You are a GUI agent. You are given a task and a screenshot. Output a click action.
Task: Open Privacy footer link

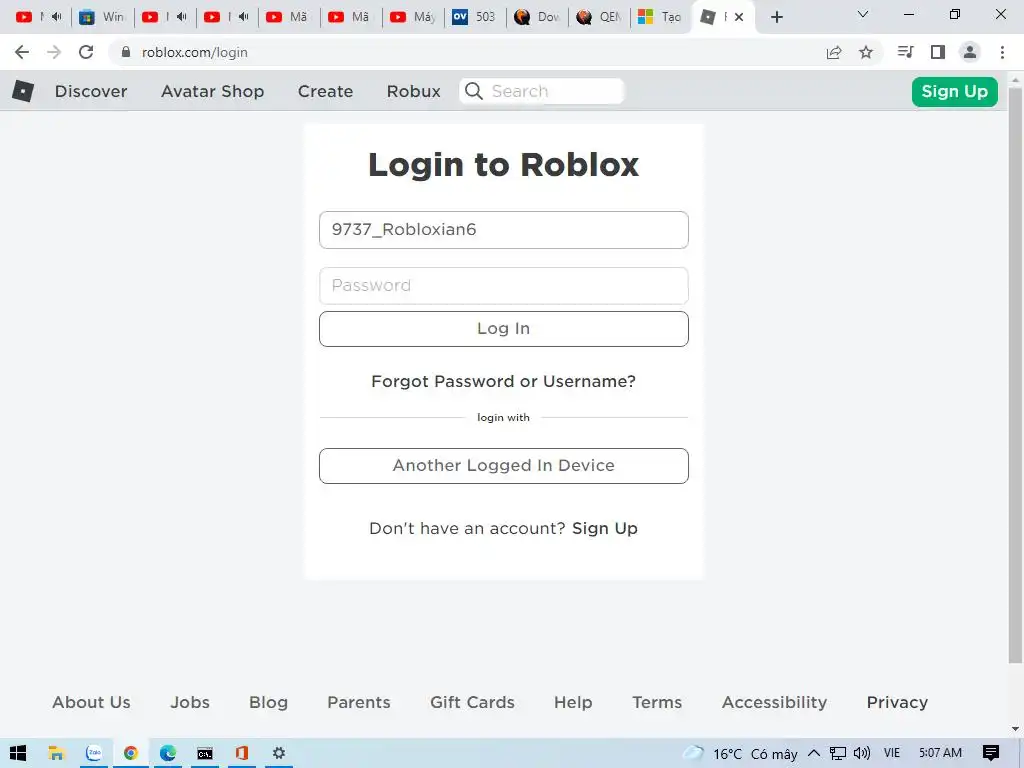(x=897, y=702)
